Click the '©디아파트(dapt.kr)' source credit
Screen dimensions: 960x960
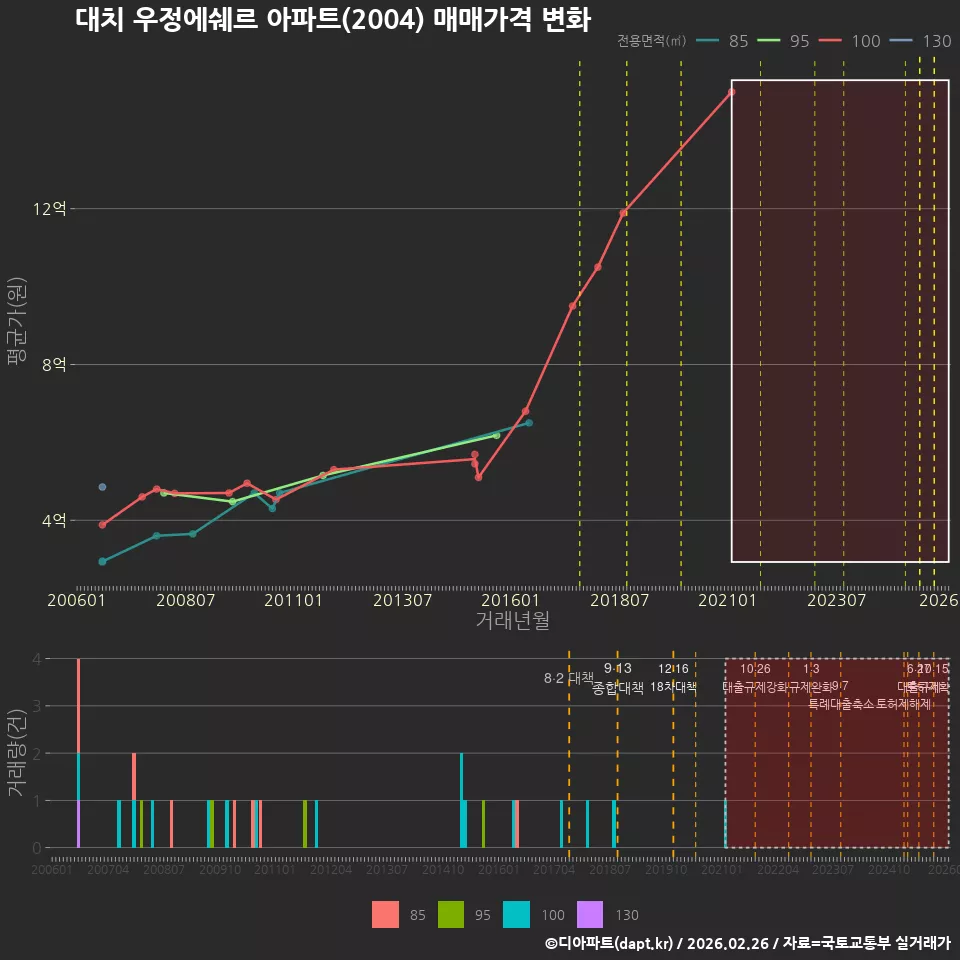(x=608, y=943)
